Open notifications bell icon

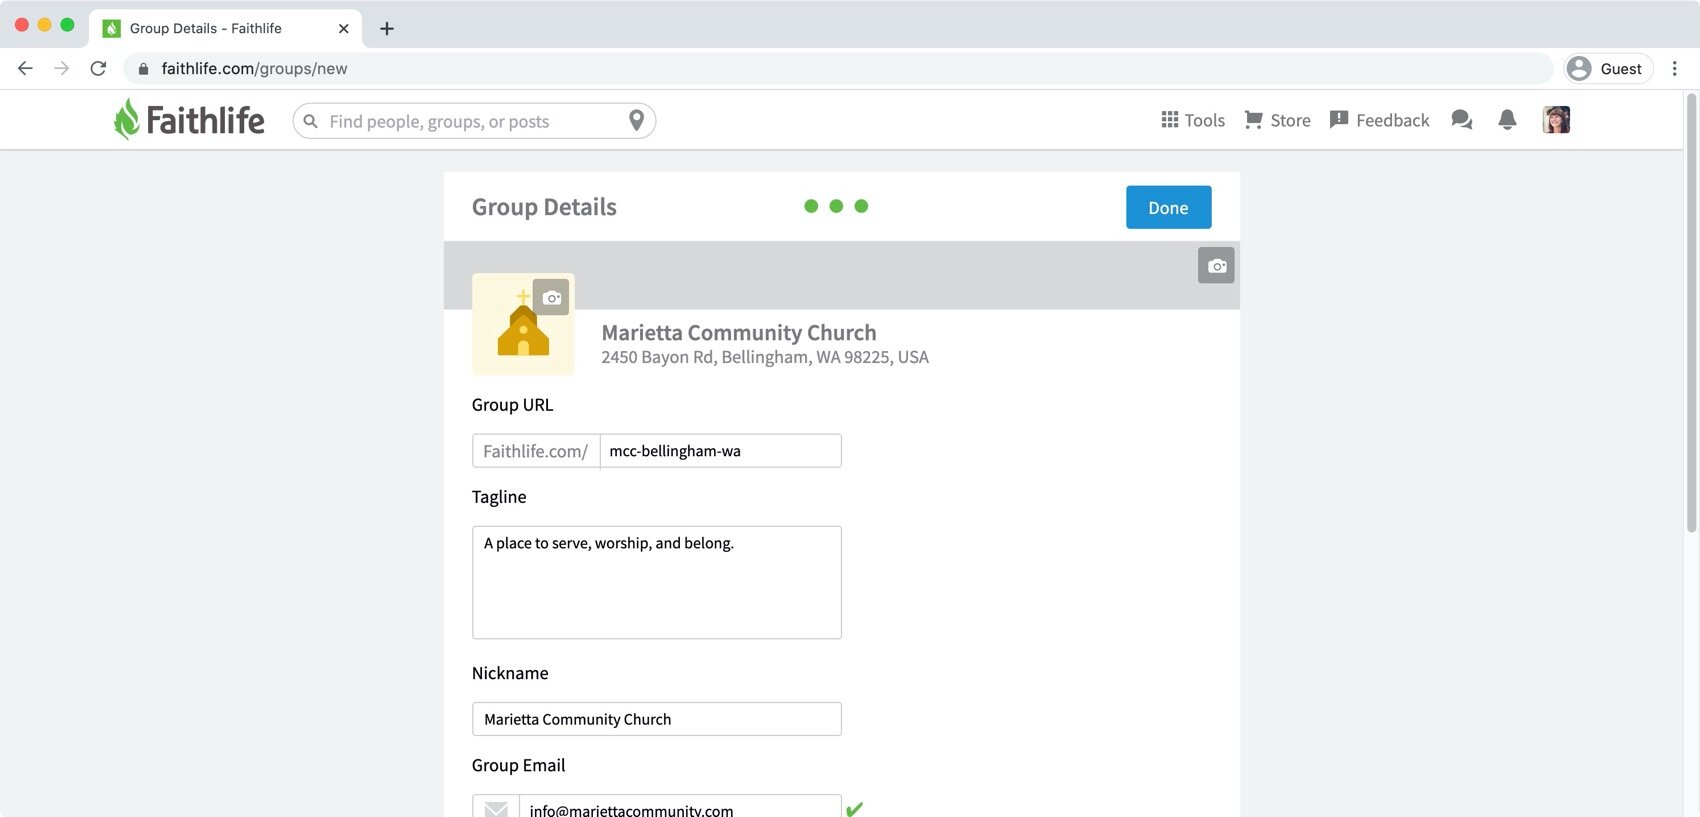click(1507, 120)
